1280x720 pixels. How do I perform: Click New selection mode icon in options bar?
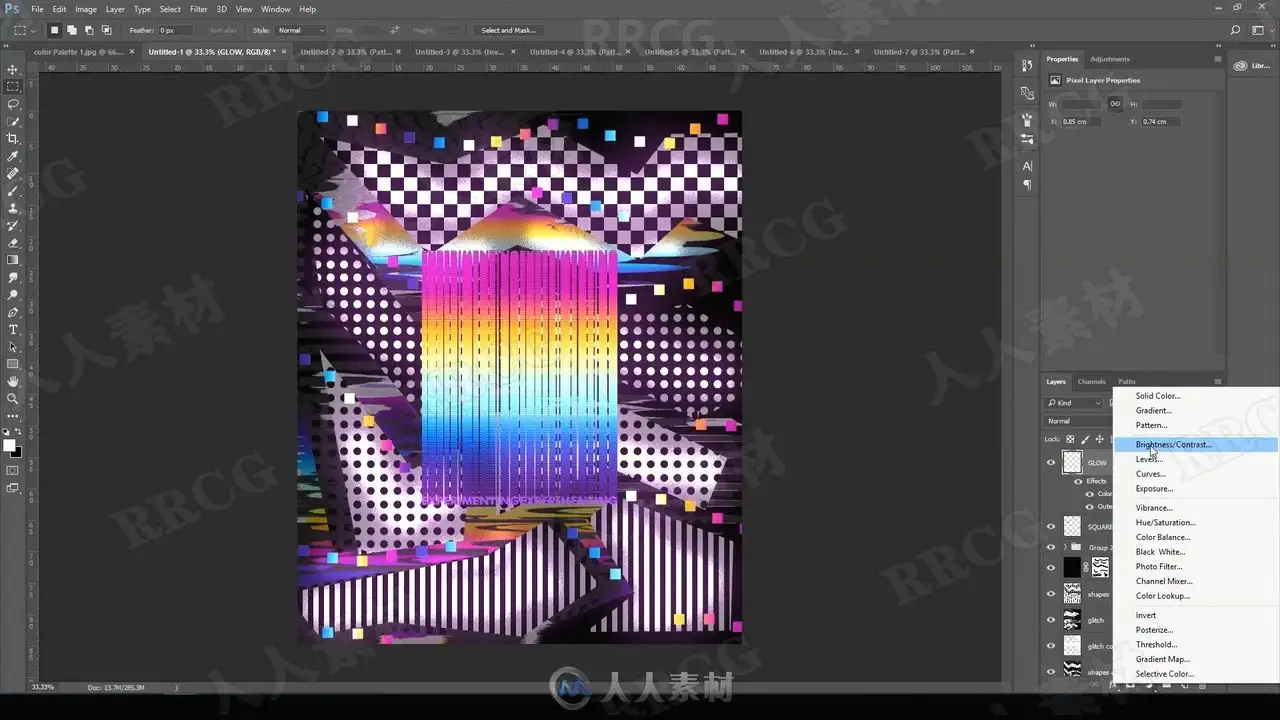[55, 30]
